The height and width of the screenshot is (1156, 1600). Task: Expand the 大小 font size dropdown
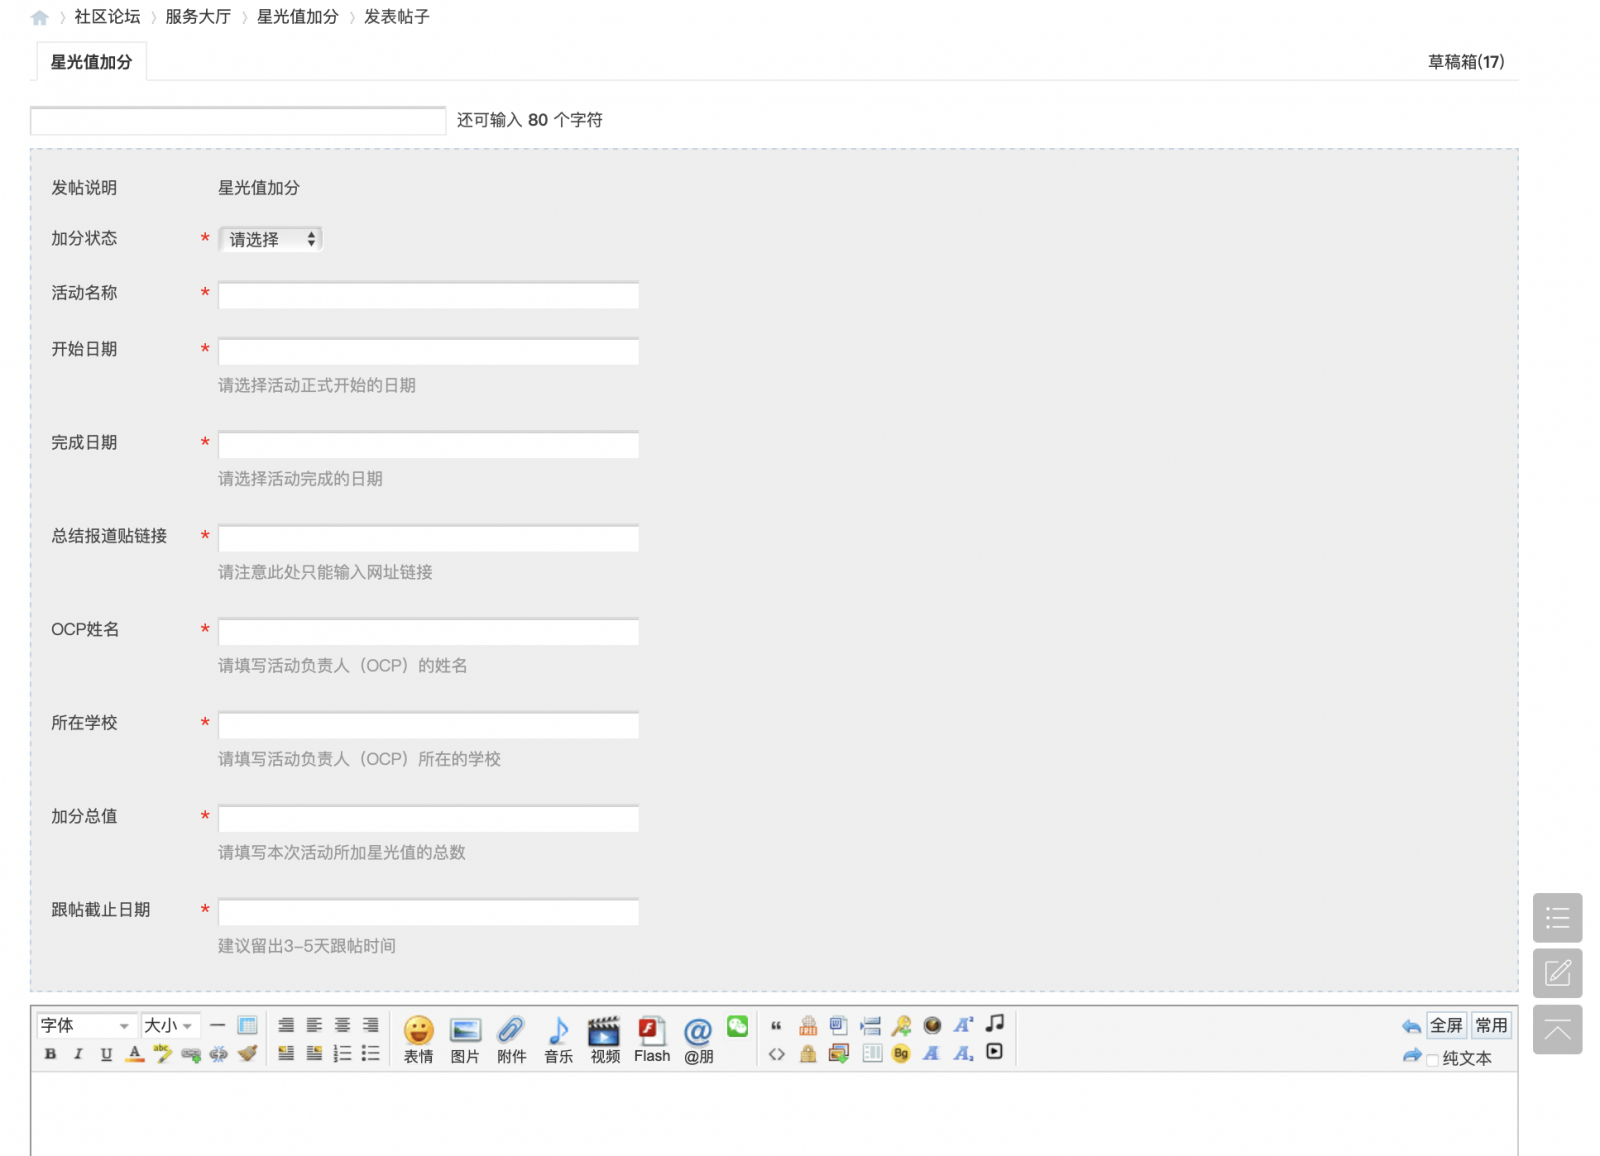[x=169, y=1026]
